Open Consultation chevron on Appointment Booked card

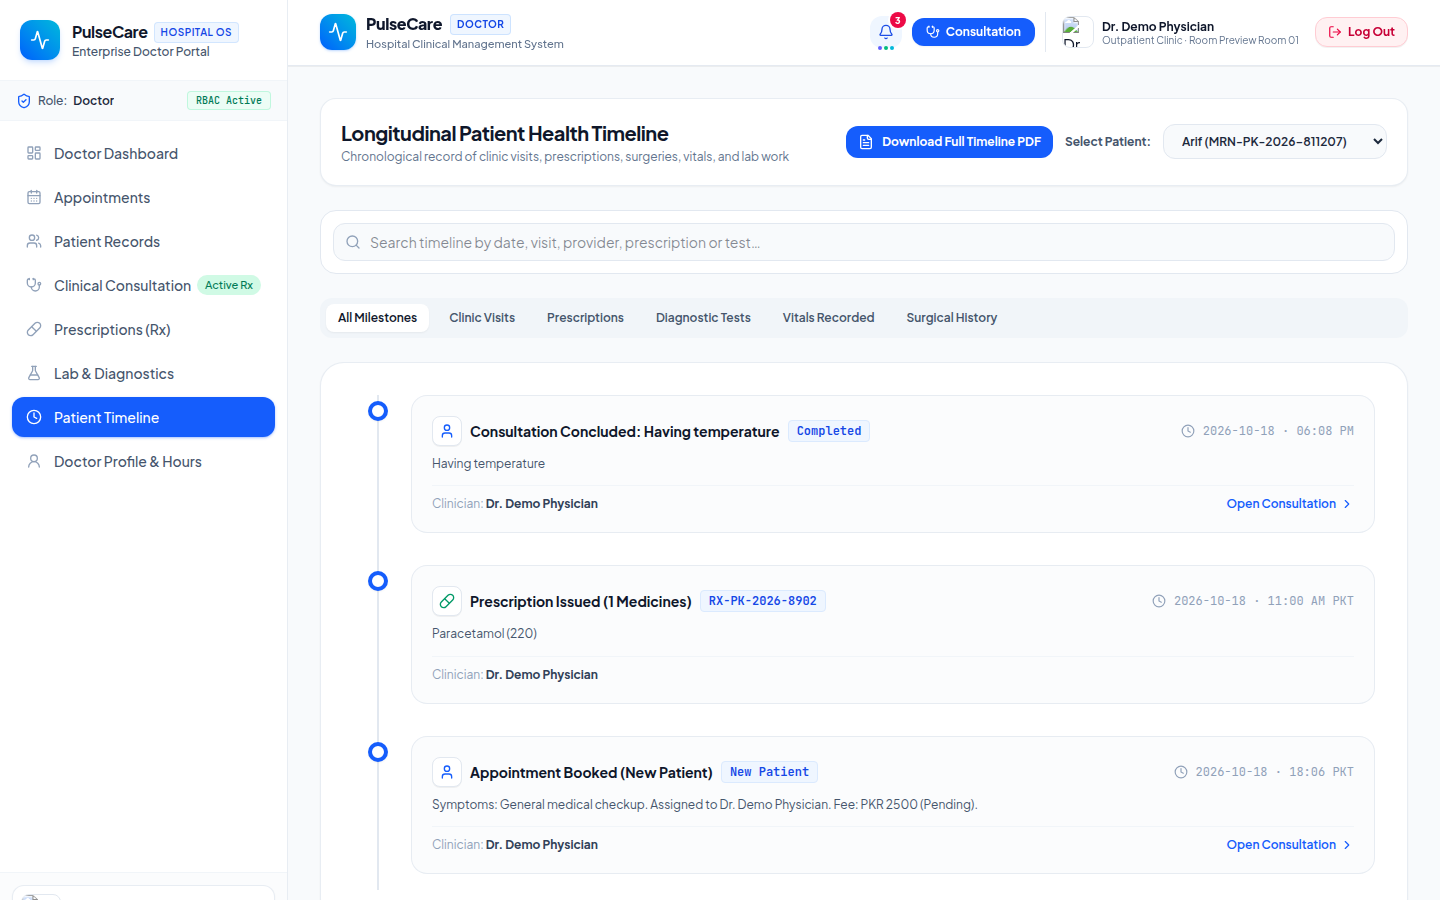coord(1347,845)
